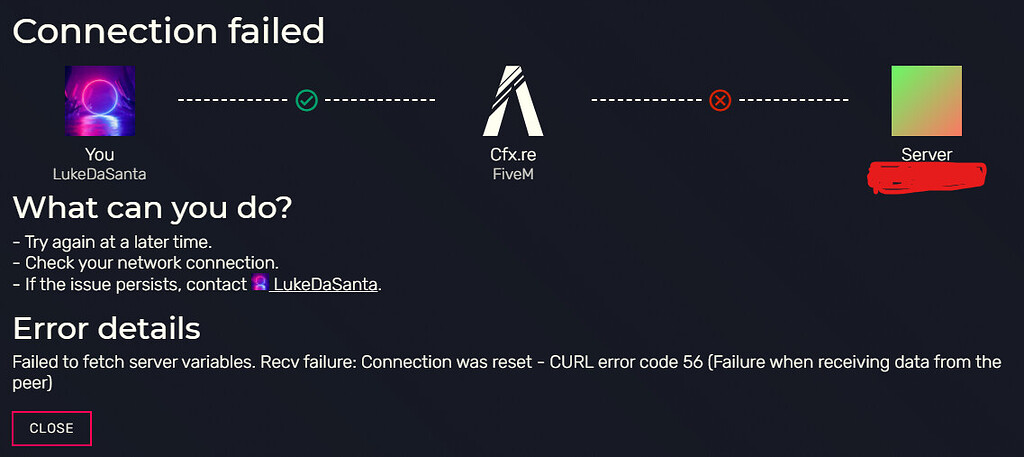This screenshot has height=457, width=1024.
Task: Click the 'You' label under the avatar
Action: click(x=99, y=155)
